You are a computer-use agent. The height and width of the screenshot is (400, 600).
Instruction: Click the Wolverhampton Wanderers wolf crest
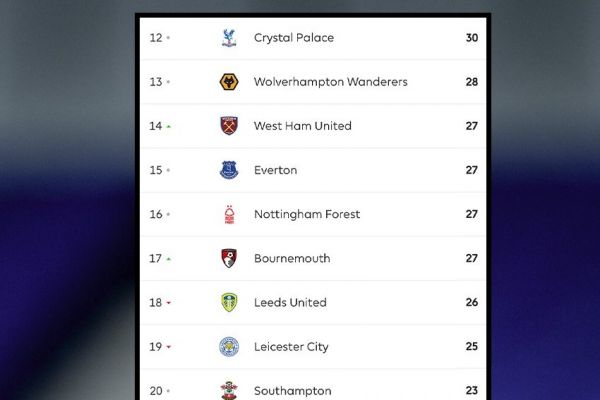point(229,82)
